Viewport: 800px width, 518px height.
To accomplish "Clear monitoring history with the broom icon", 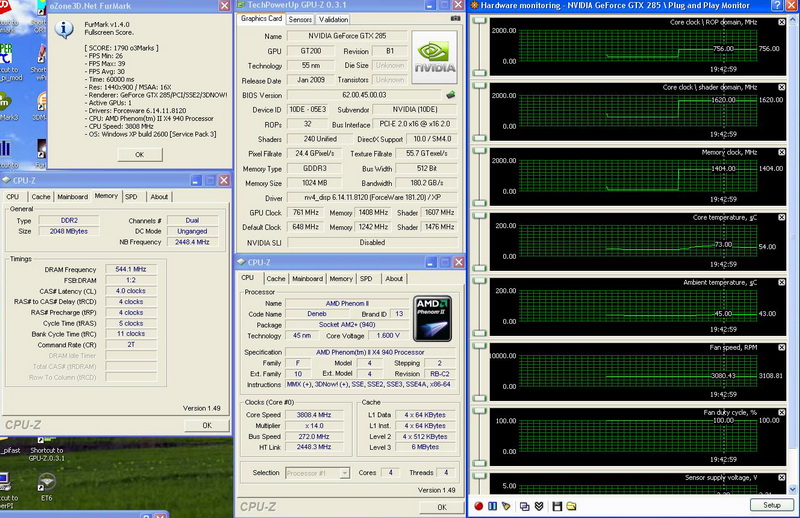I will (506, 506).
